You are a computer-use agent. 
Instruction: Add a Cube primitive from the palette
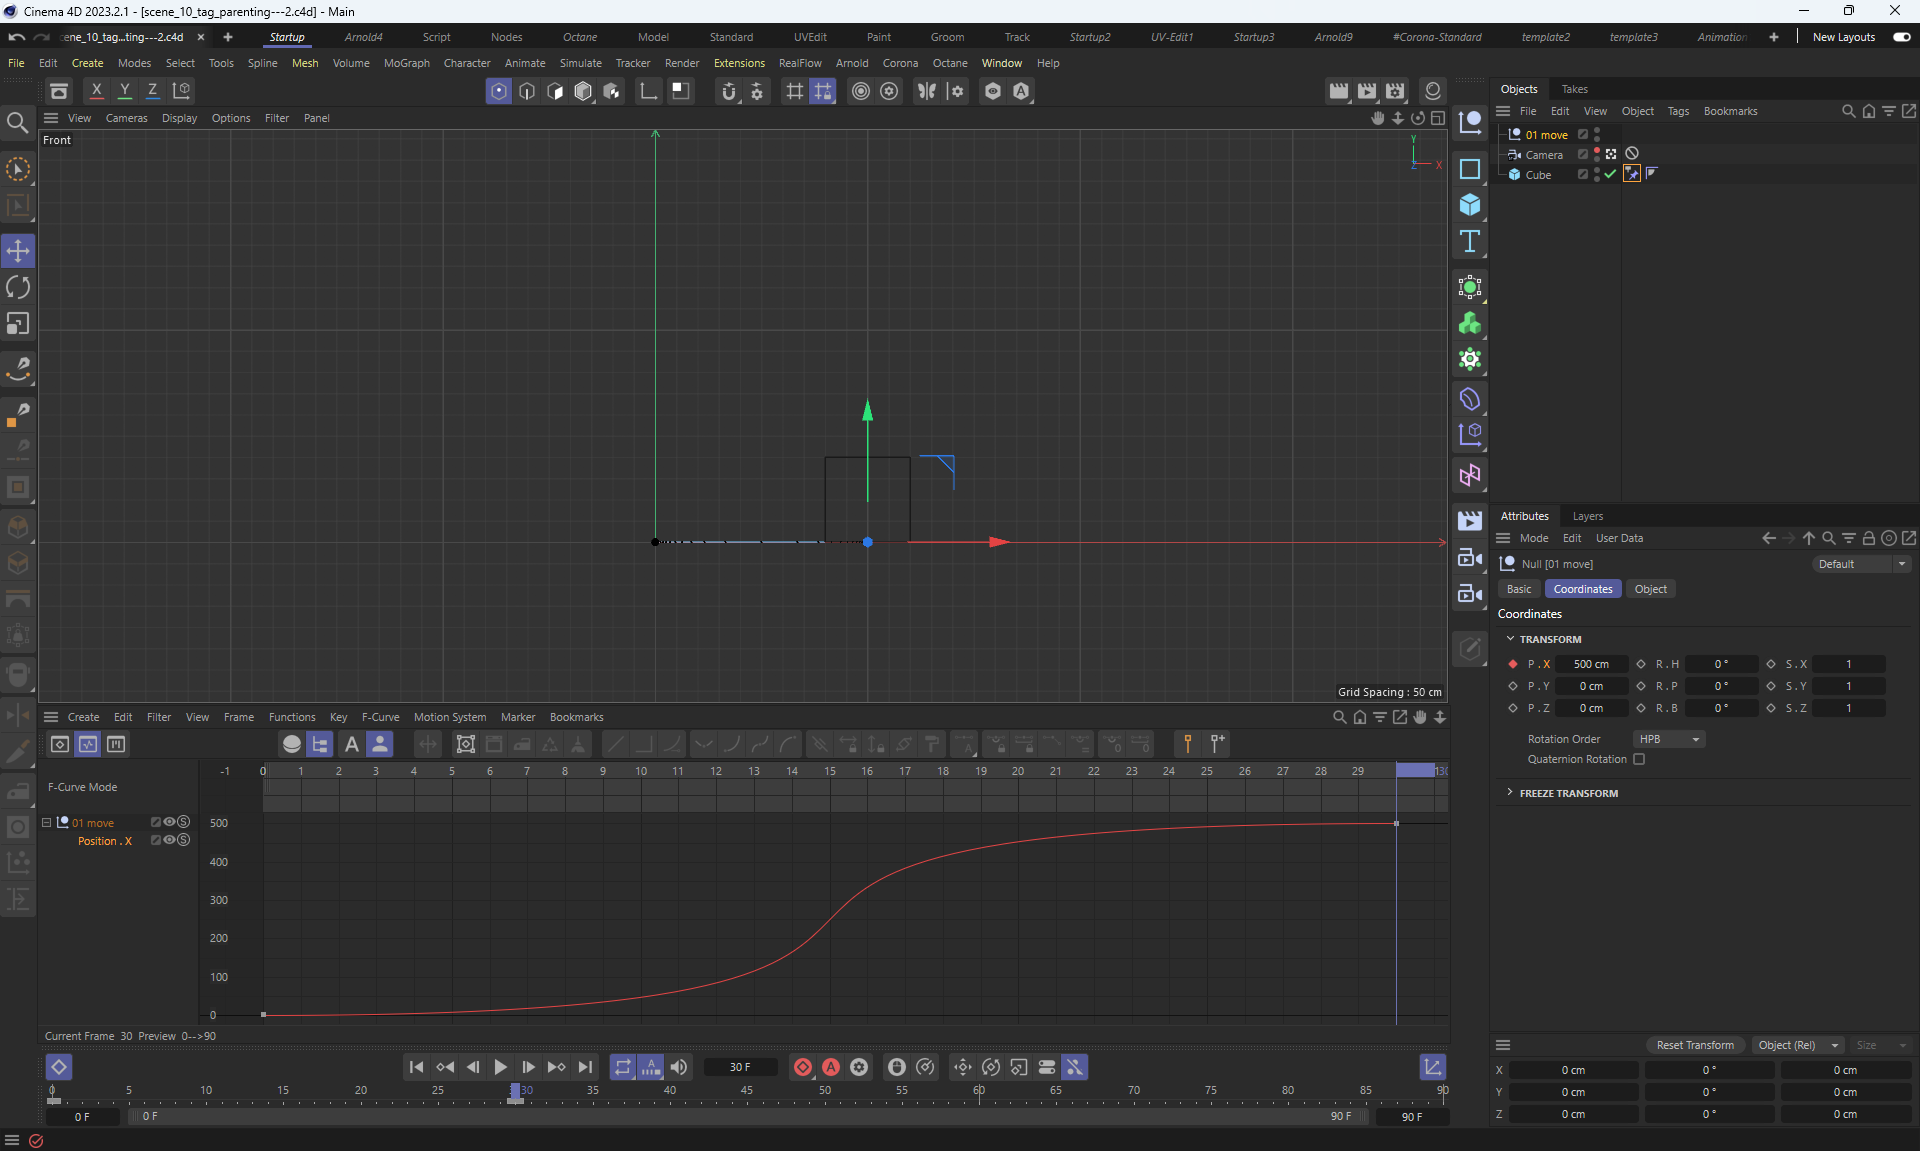[1469, 205]
